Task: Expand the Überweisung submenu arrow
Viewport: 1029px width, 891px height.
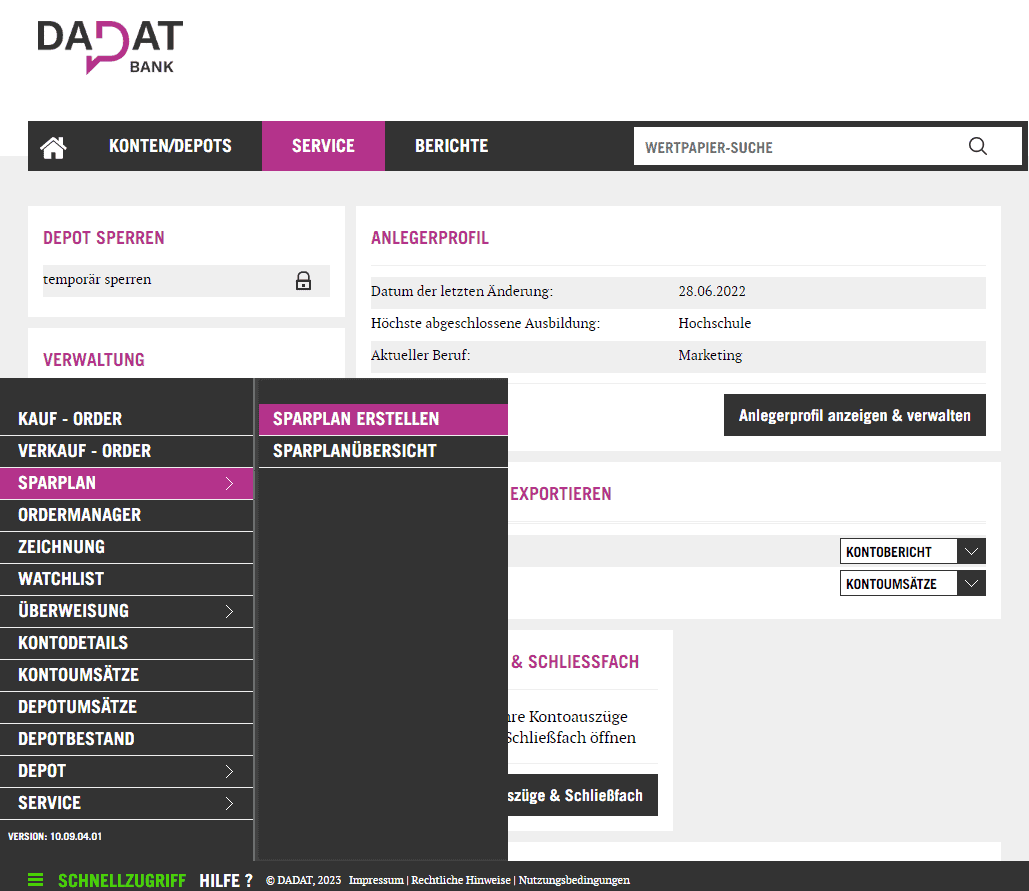Action: coord(229,611)
